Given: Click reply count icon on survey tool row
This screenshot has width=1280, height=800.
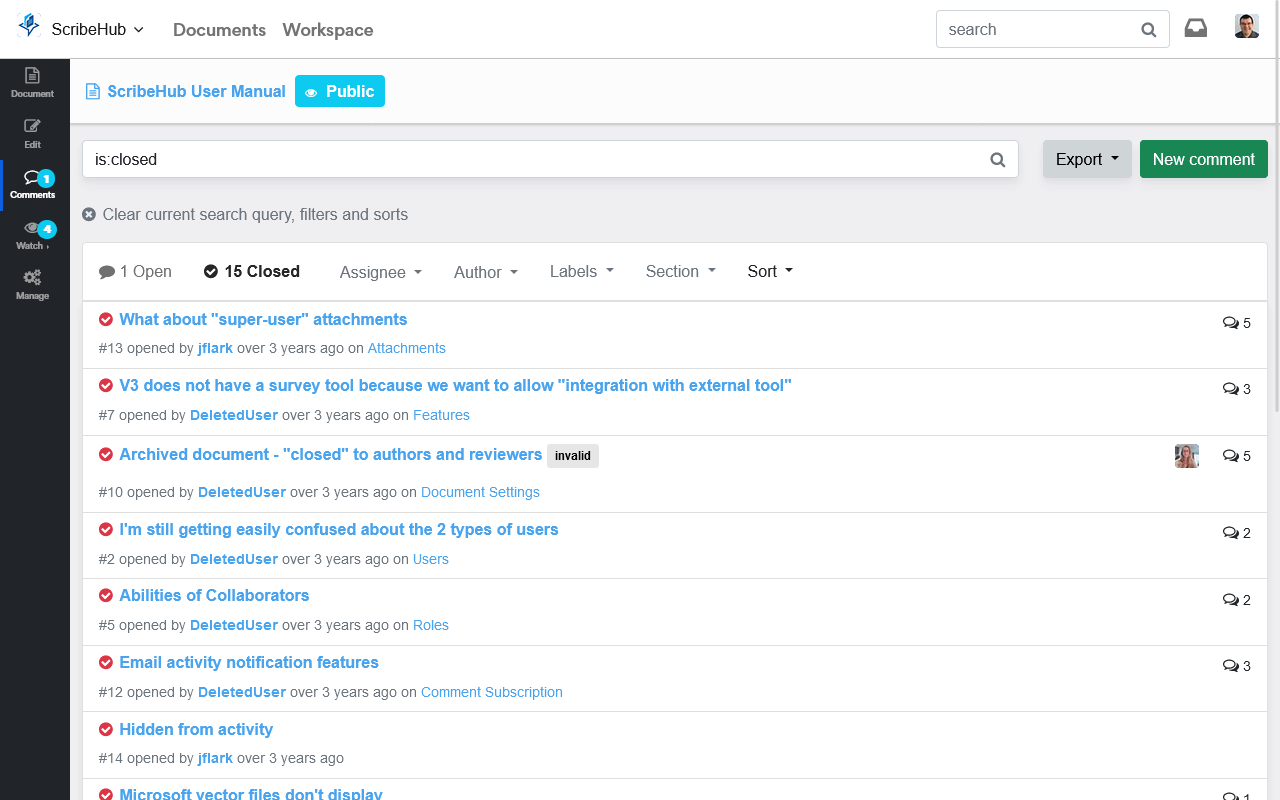Looking at the screenshot, I should (1230, 389).
